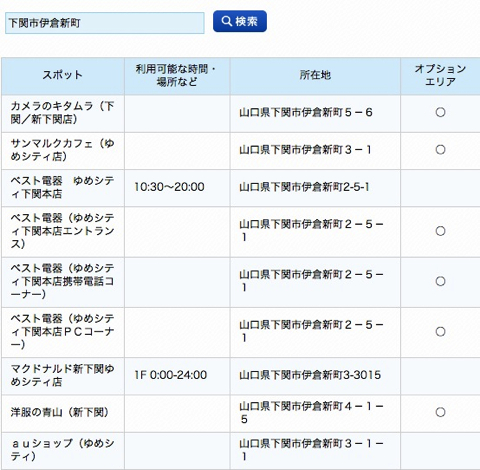Click the スポット column header
The image size is (480, 470).
(x=62, y=75)
